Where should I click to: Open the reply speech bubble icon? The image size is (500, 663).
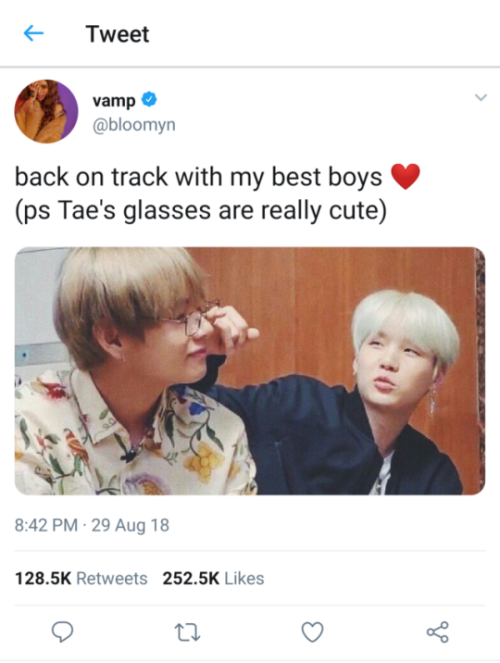click(x=63, y=632)
